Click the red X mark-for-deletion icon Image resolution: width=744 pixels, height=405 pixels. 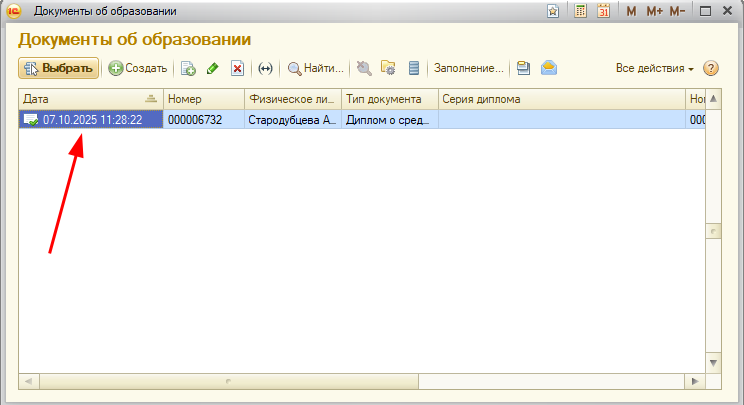[x=238, y=68]
